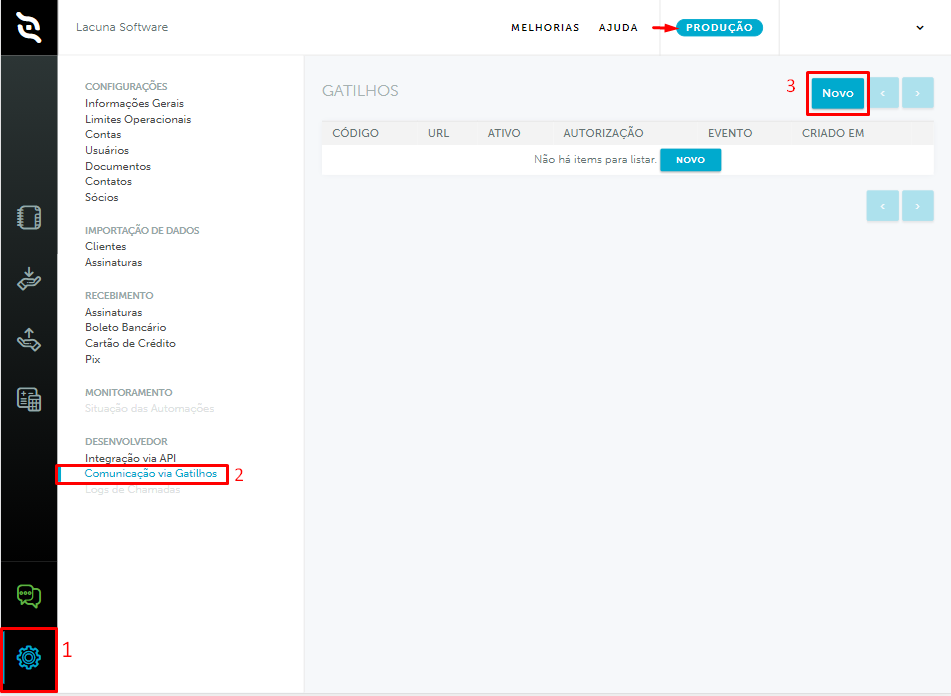The width and height of the screenshot is (951, 696).
Task: Open Cartão de Crédito settings
Action: pyautogui.click(x=130, y=343)
